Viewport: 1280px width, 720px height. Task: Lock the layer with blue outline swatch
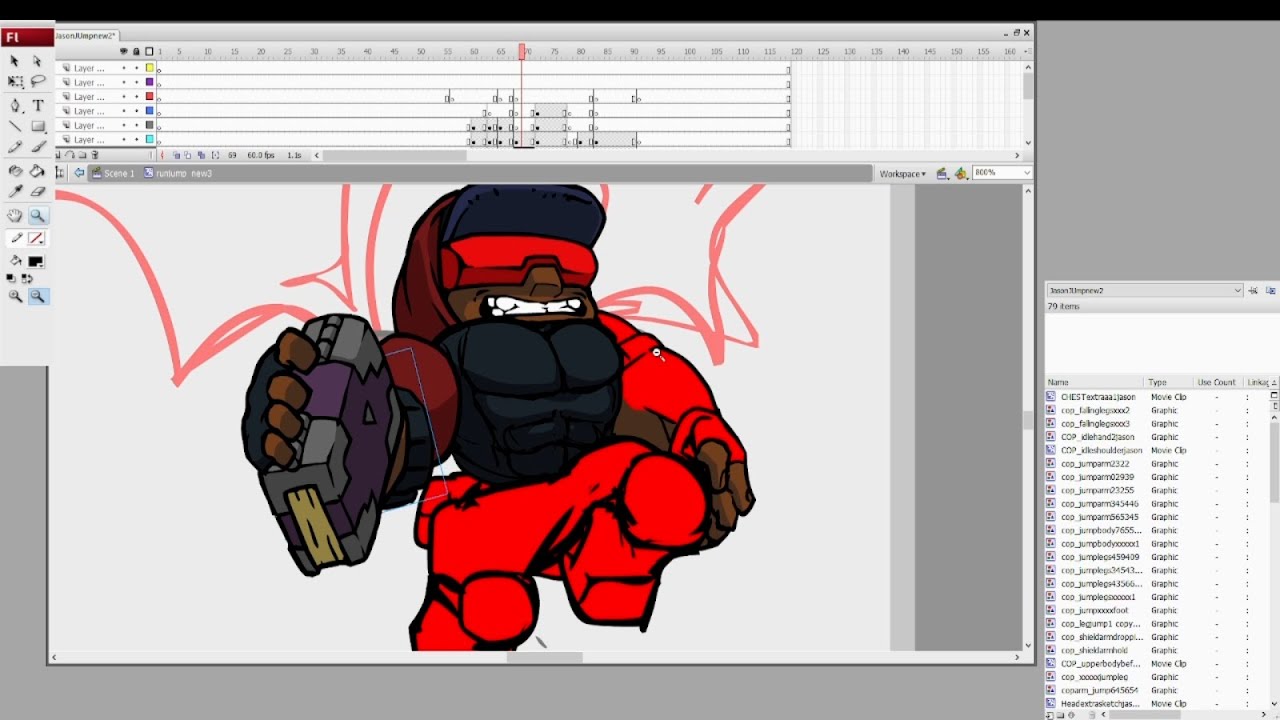[136, 111]
